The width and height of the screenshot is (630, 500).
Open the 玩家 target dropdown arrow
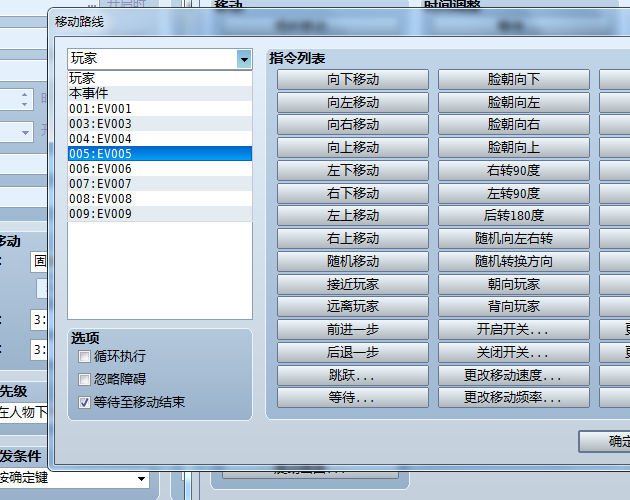(x=244, y=59)
